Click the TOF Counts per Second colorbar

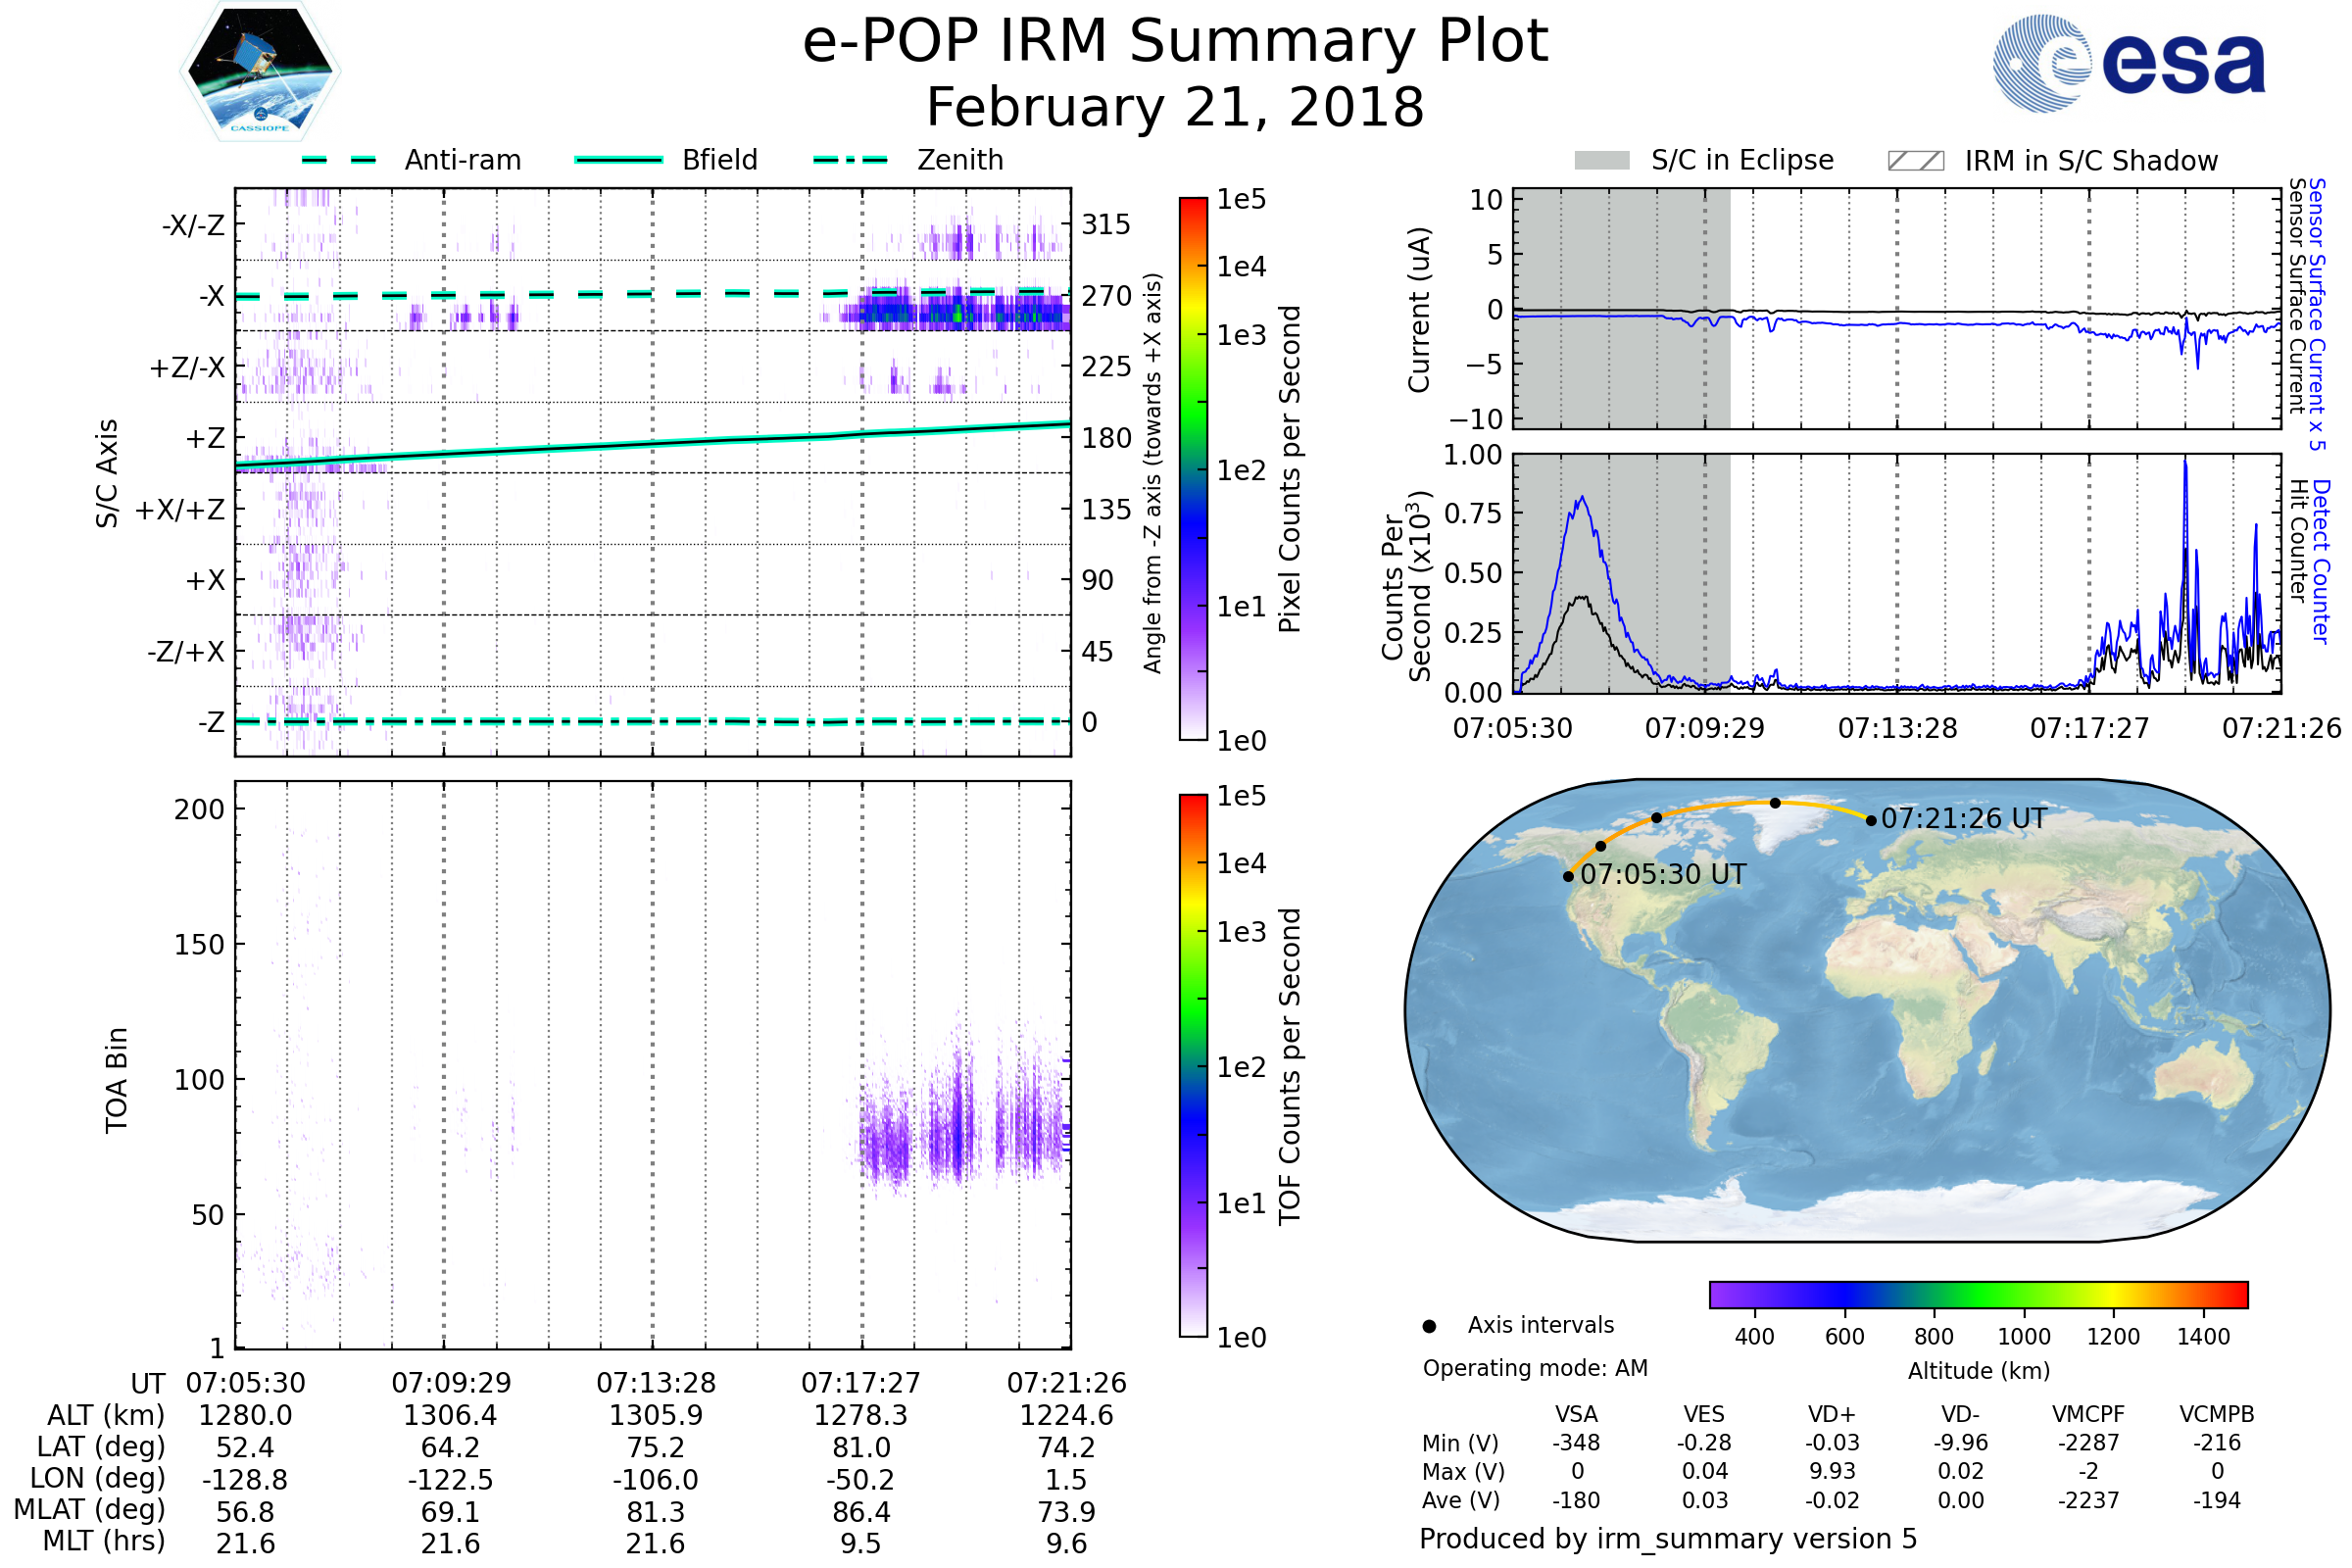tap(1193, 1065)
